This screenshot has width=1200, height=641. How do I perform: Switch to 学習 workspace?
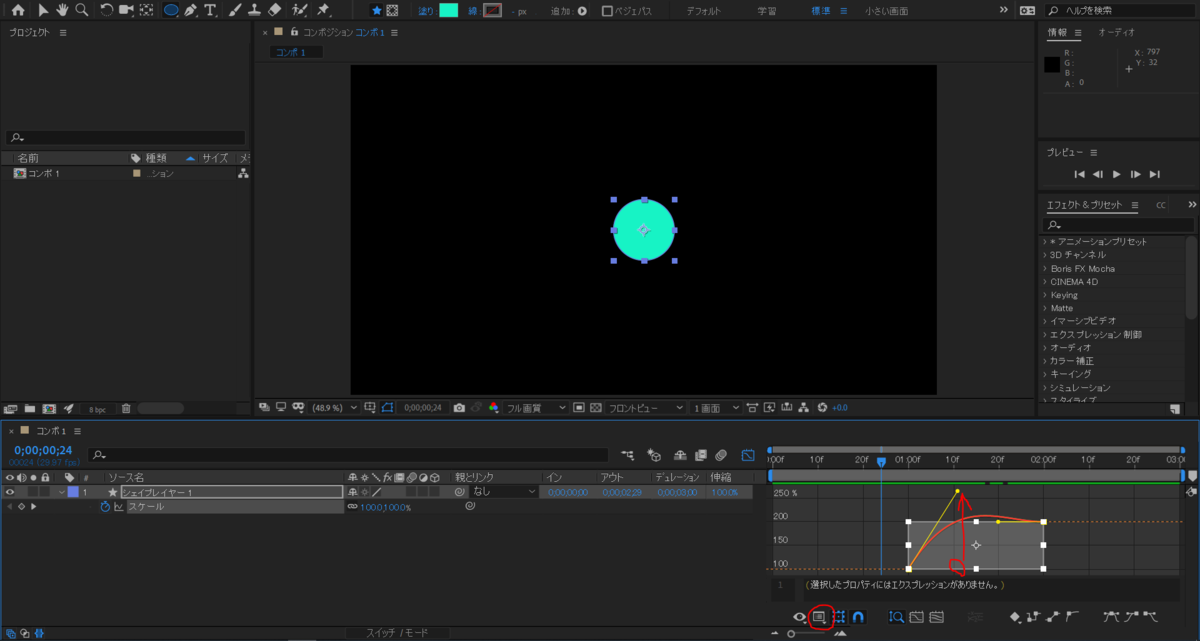coord(766,11)
